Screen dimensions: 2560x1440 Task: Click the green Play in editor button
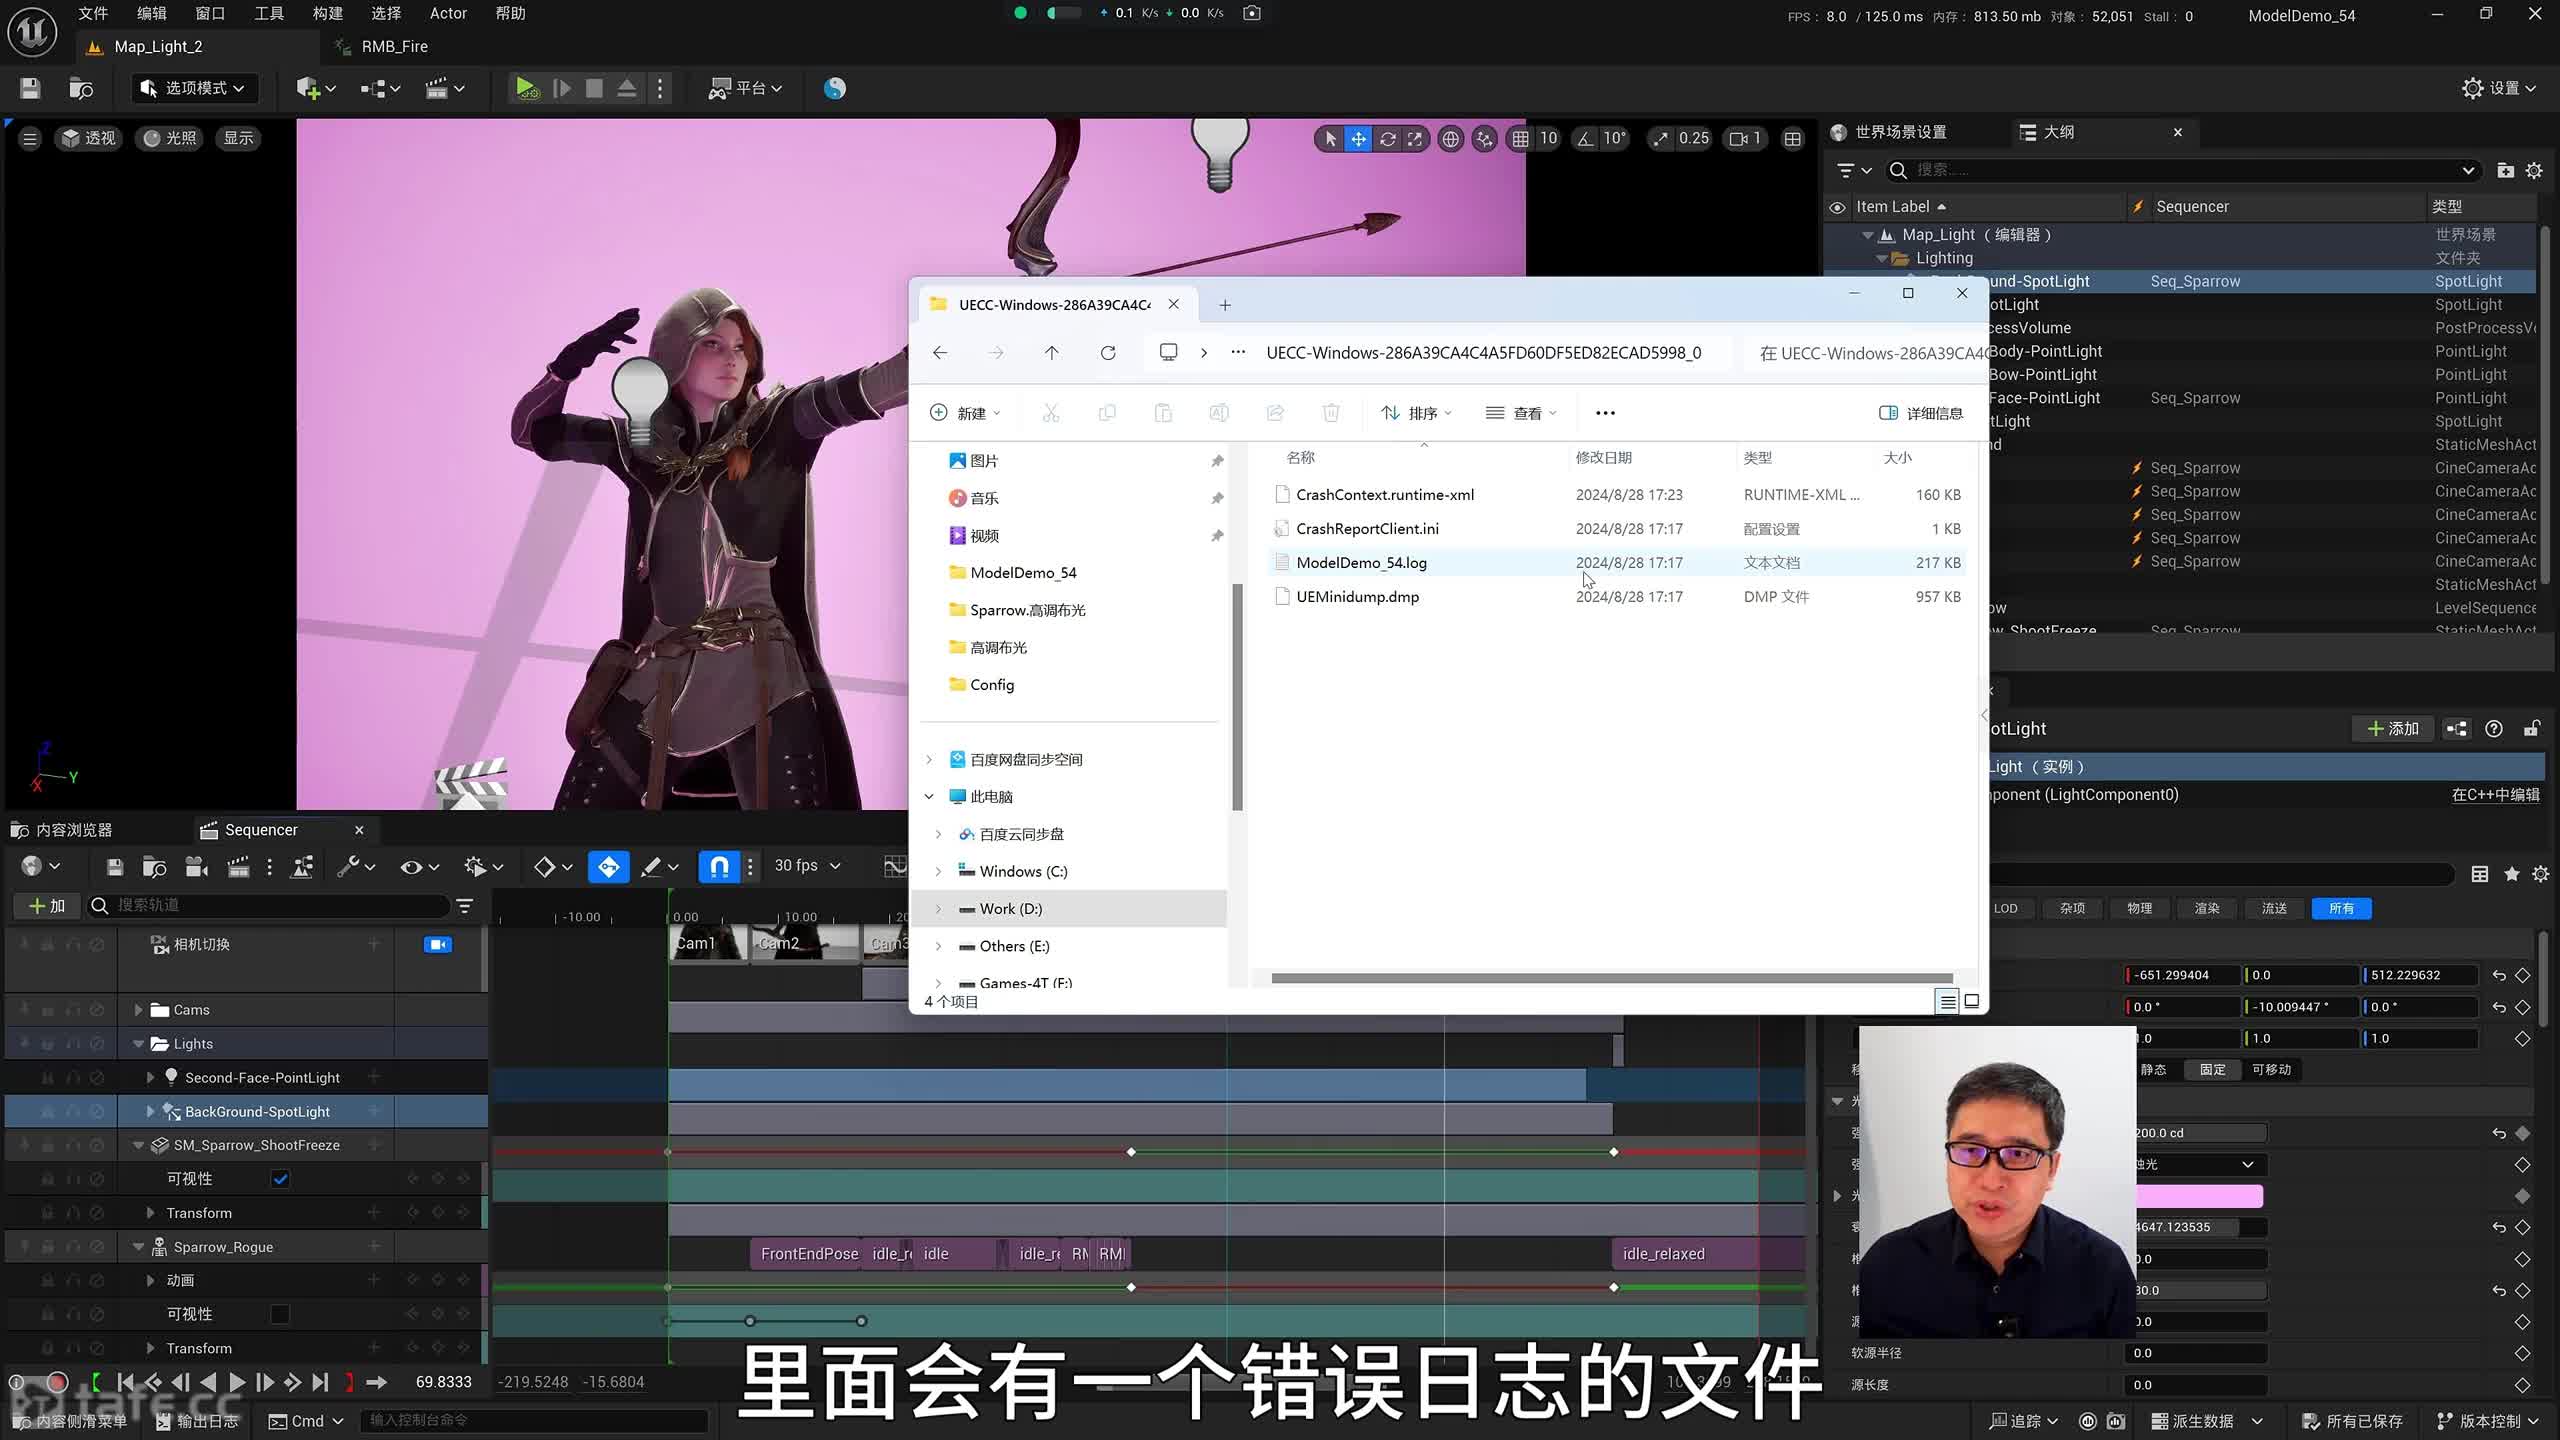click(x=526, y=88)
